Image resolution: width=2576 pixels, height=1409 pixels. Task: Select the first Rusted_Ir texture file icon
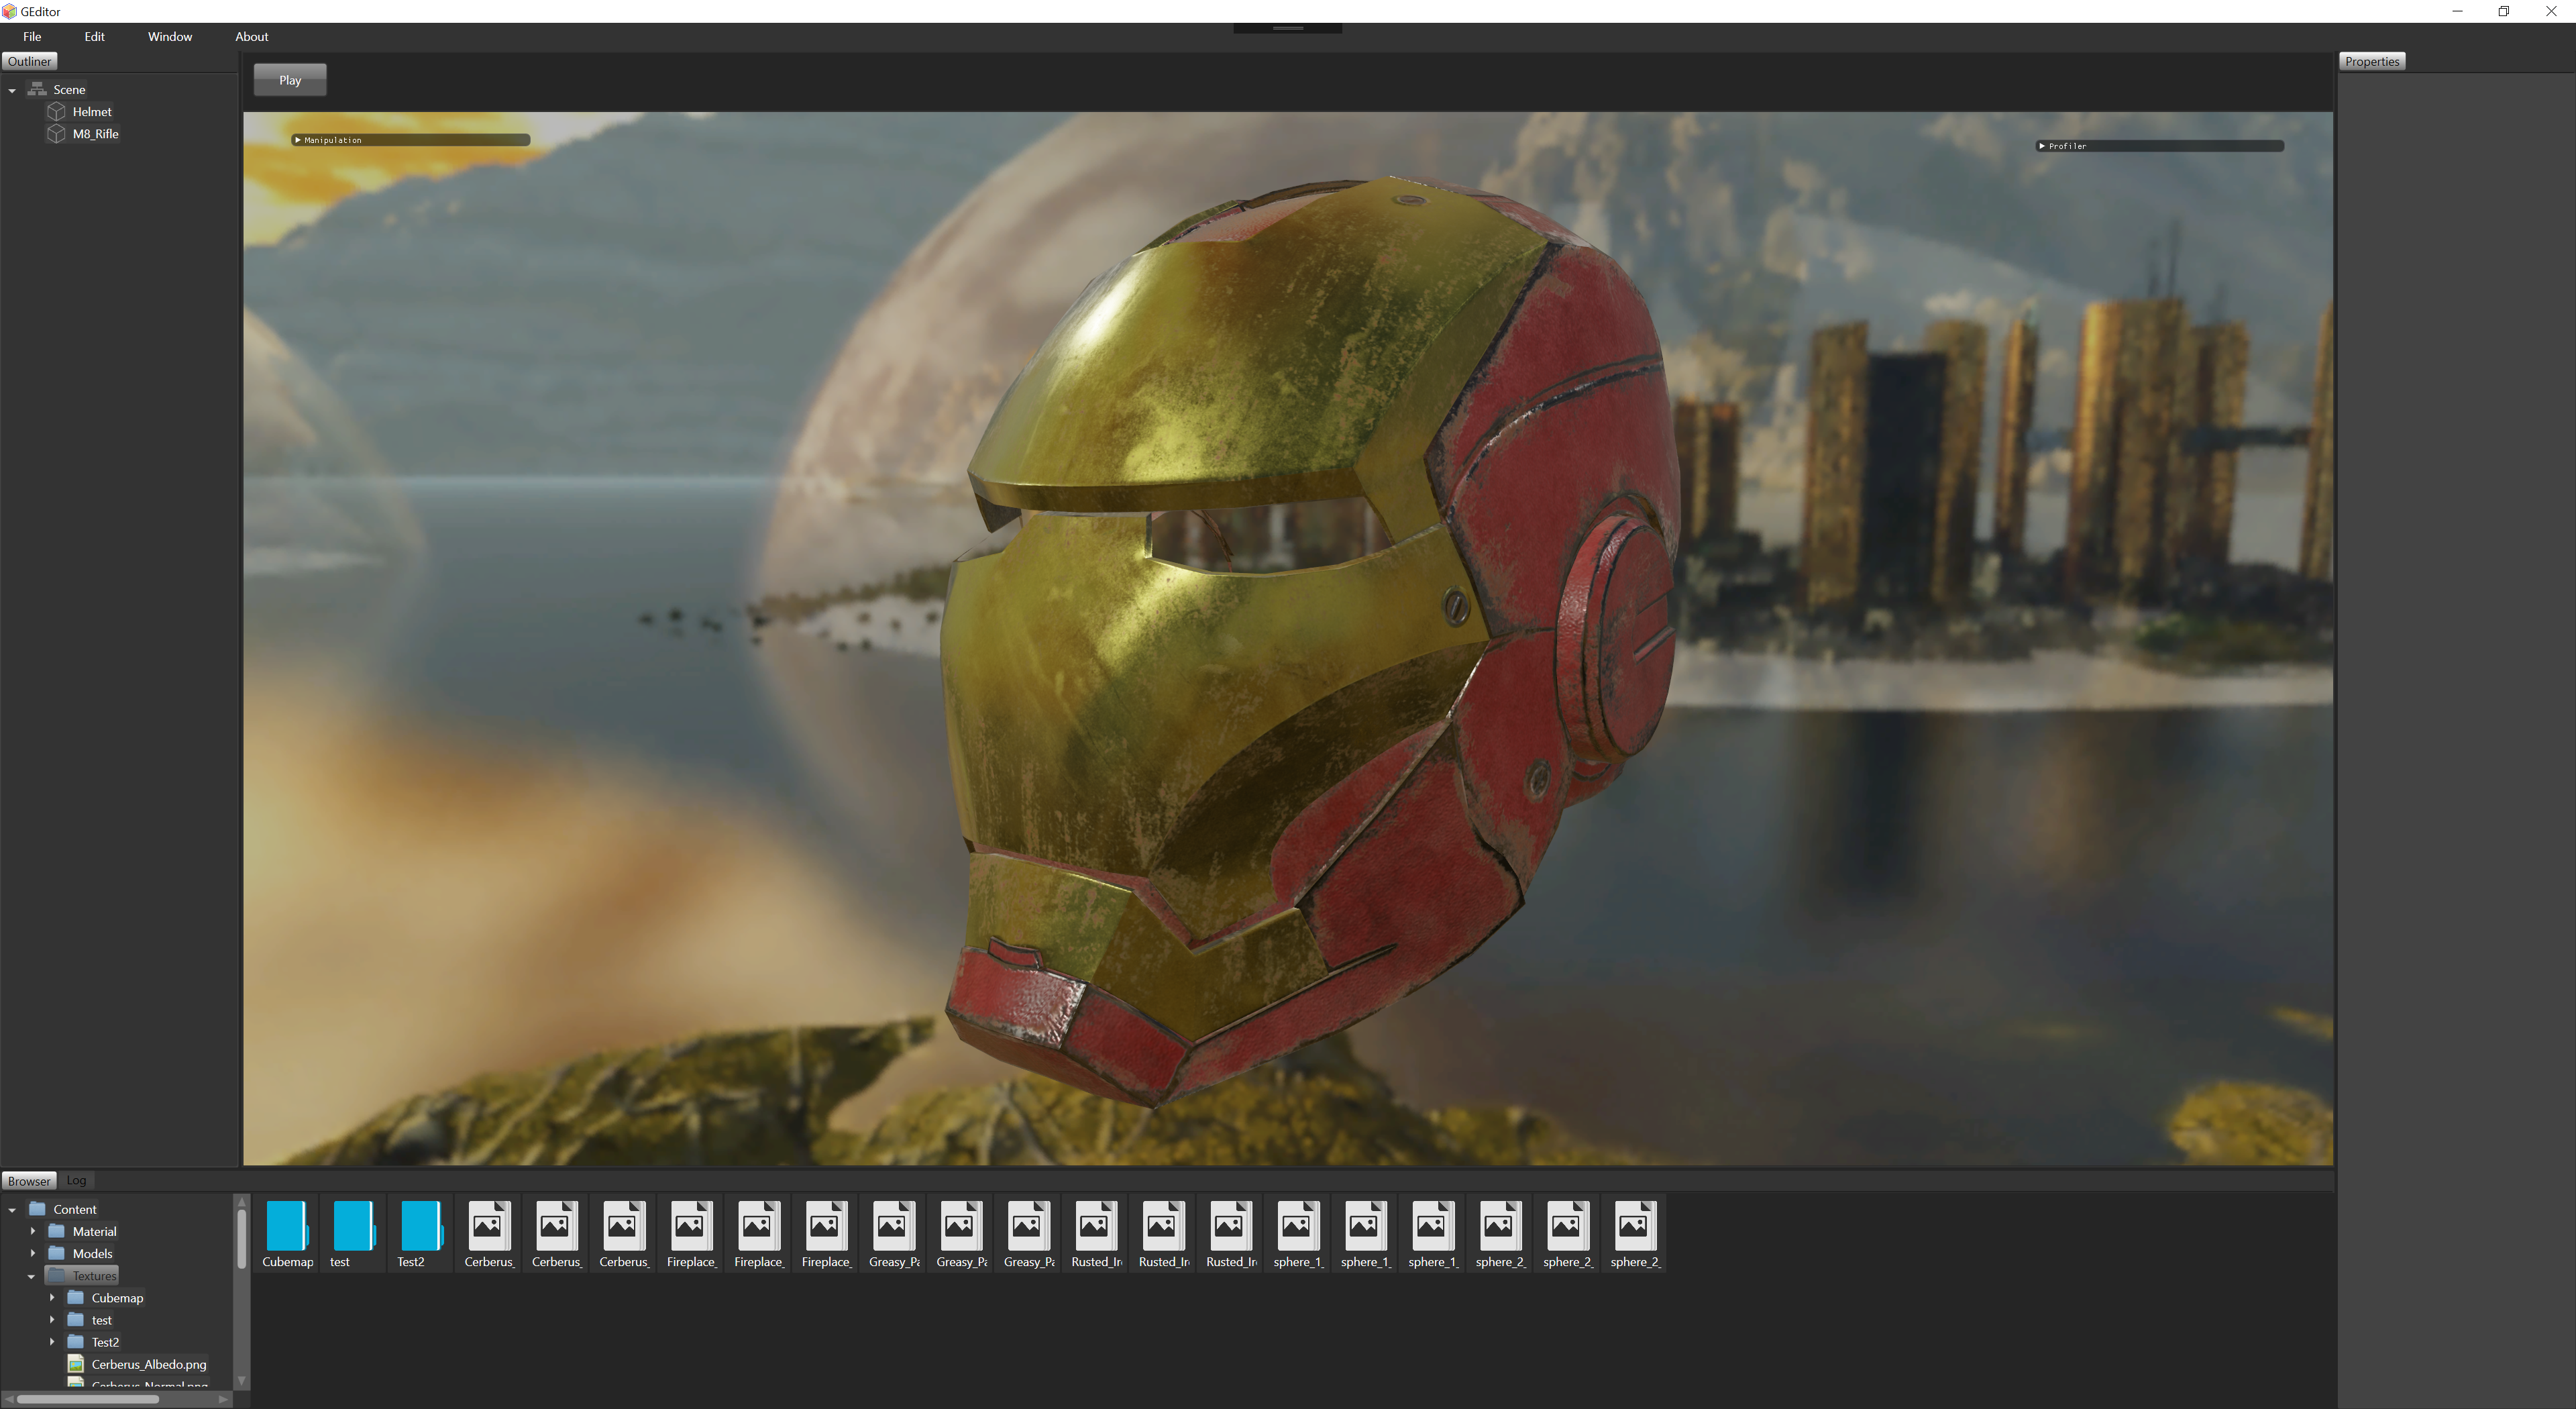pos(1095,1225)
